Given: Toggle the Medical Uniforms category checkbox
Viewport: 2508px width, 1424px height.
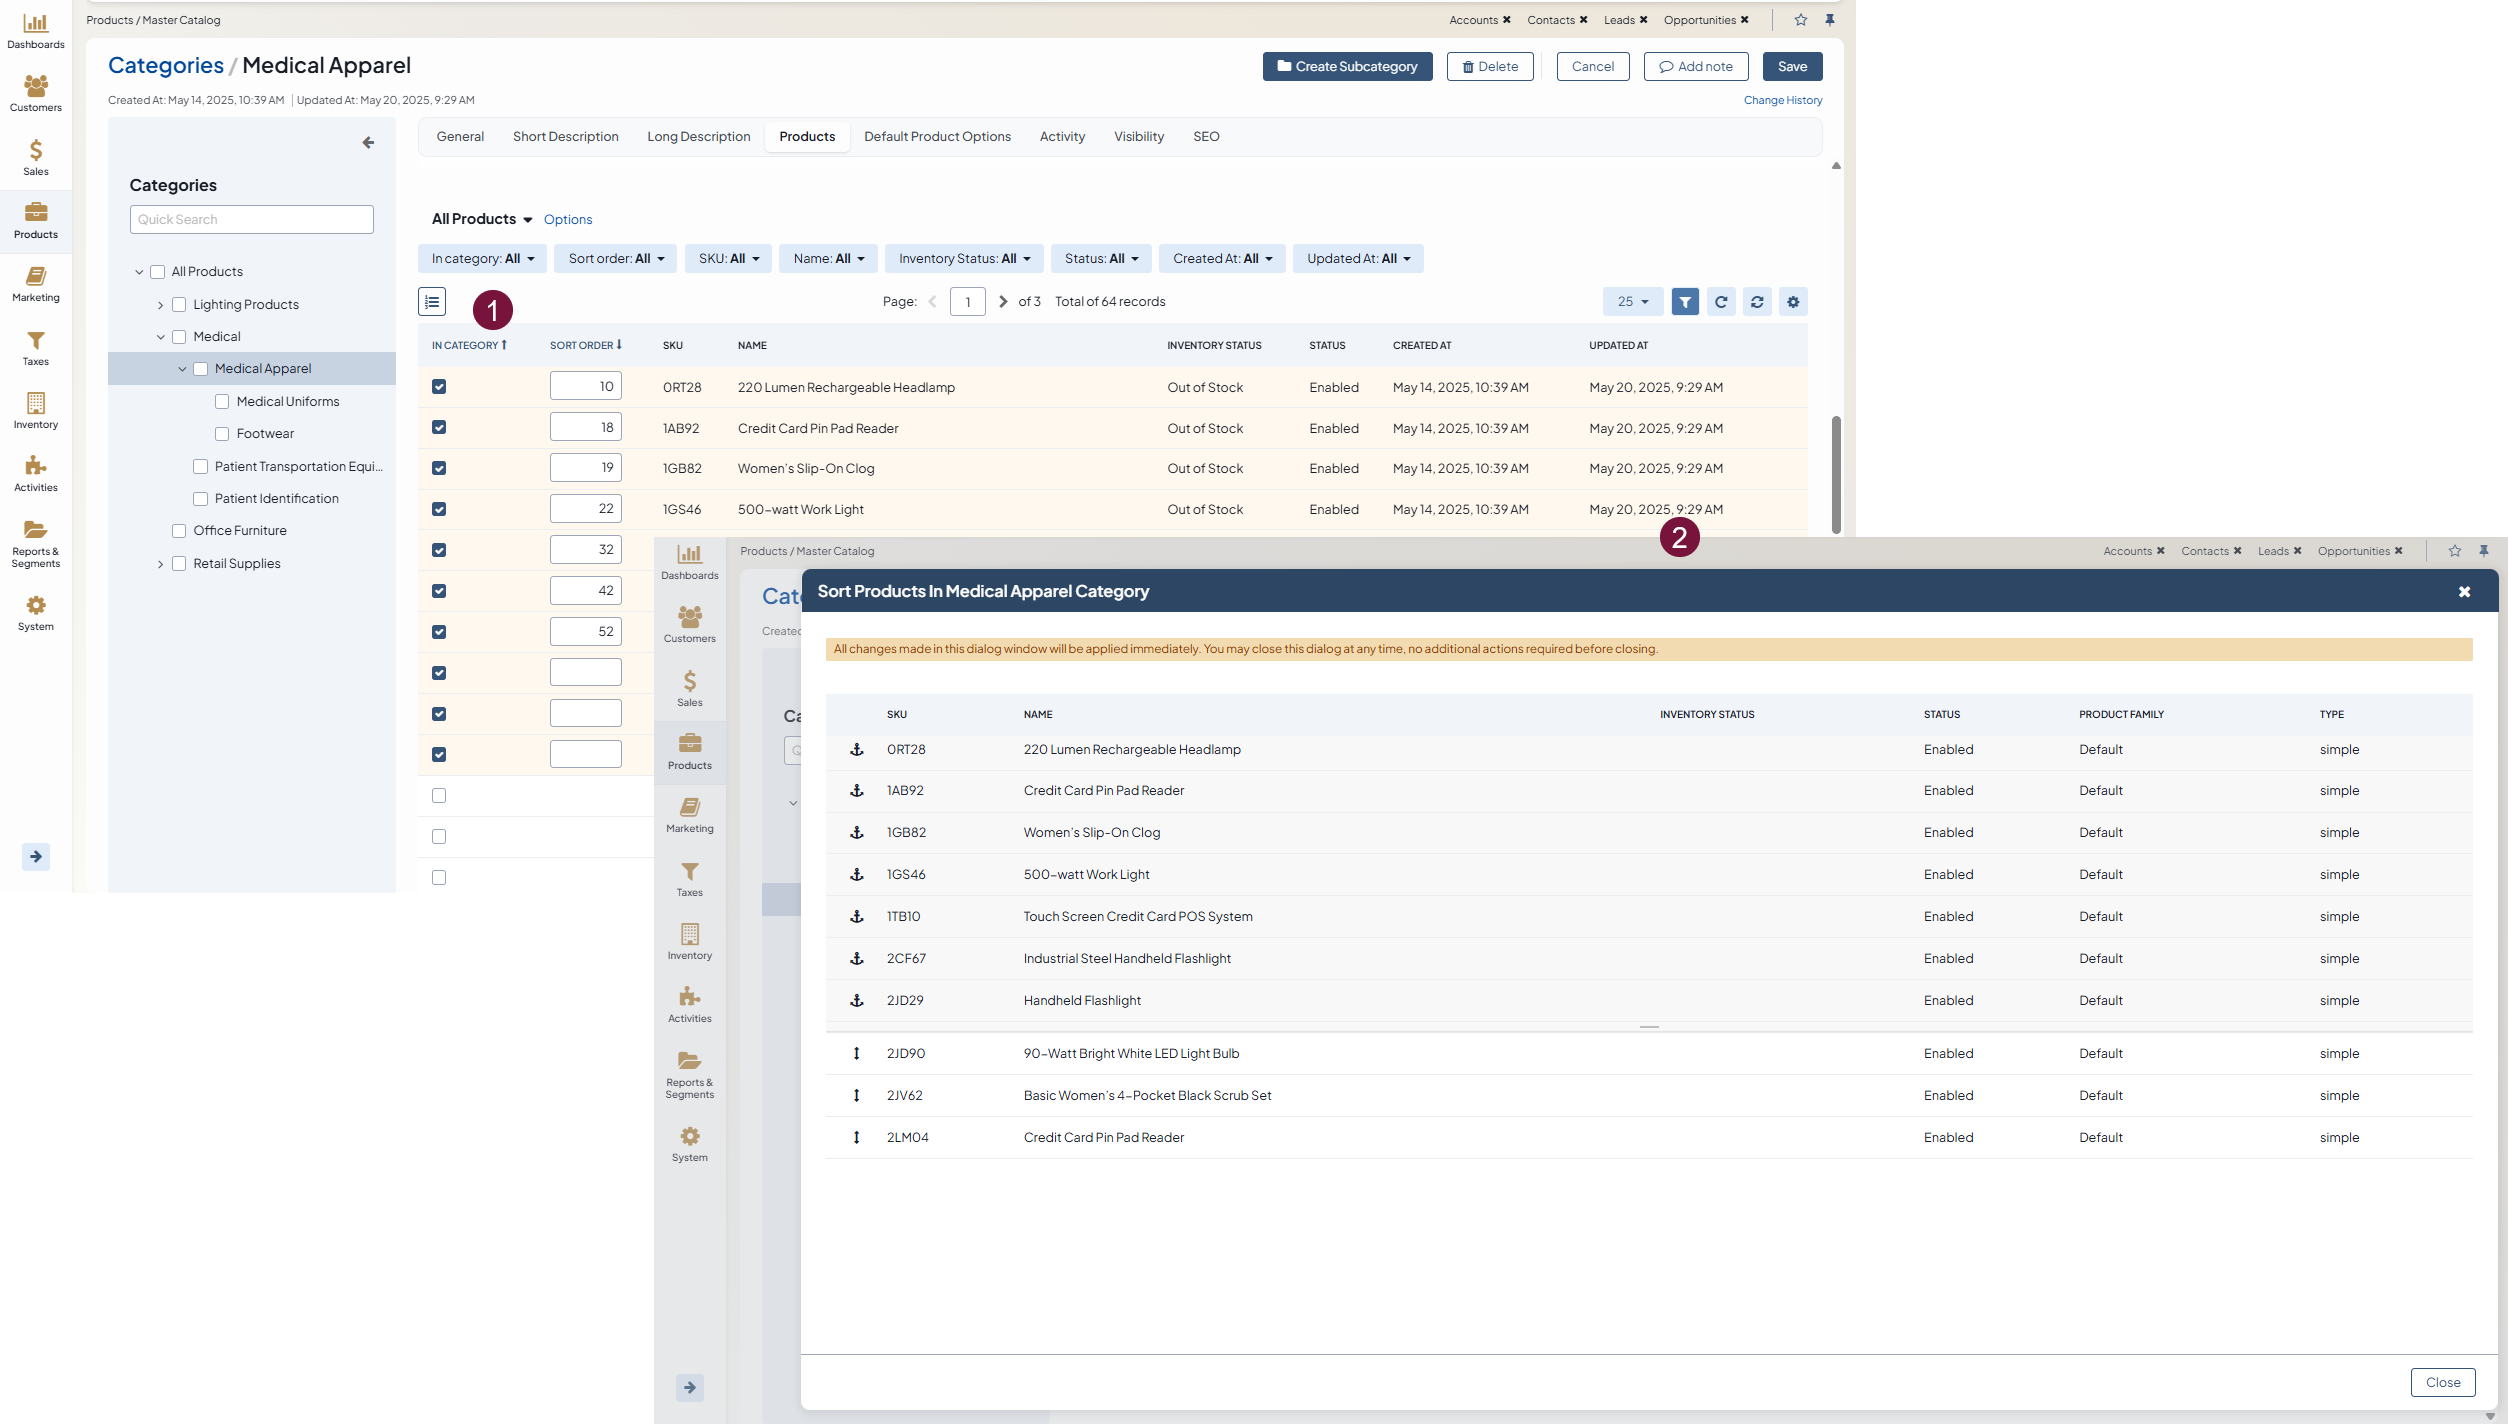Looking at the screenshot, I should pyautogui.click(x=222, y=401).
